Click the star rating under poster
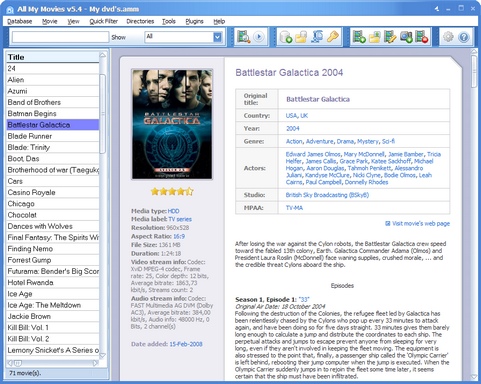The width and height of the screenshot is (481, 384). pos(172,191)
